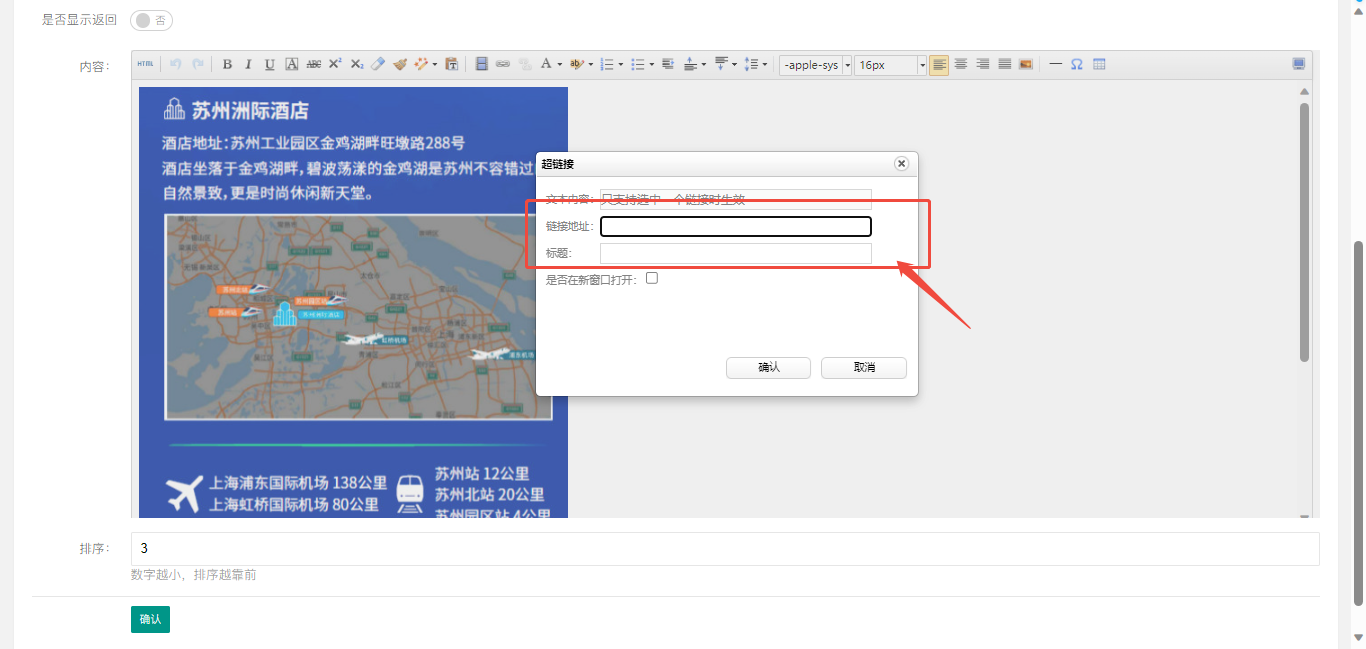This screenshot has height=649, width=1366.
Task: Center-align text in the editor
Action: click(x=961, y=64)
